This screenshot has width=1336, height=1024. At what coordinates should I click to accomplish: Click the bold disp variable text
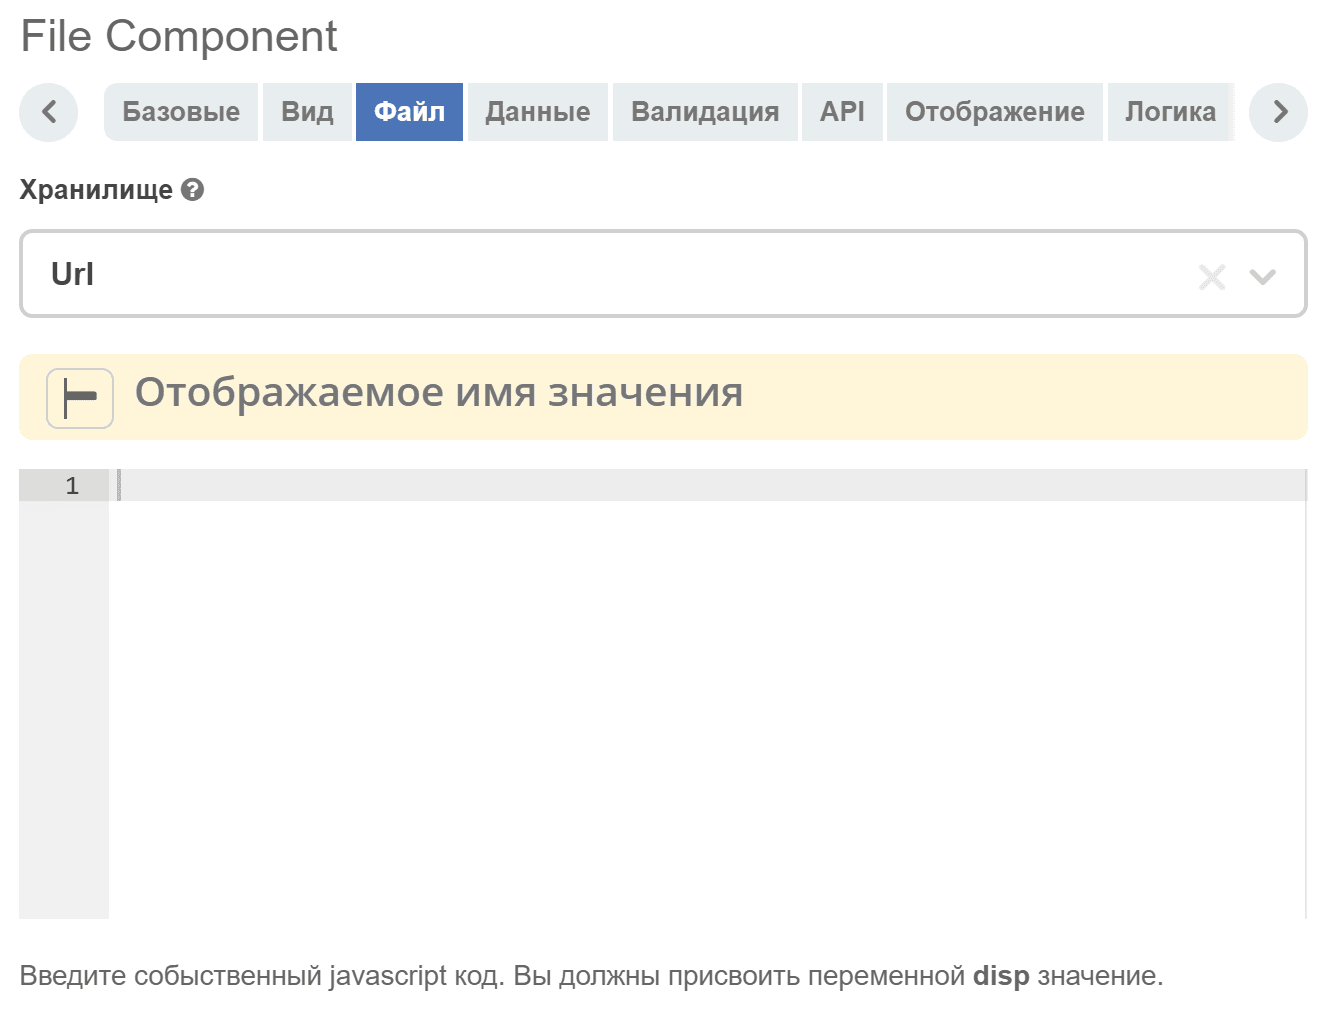pyautogui.click(x=1001, y=976)
